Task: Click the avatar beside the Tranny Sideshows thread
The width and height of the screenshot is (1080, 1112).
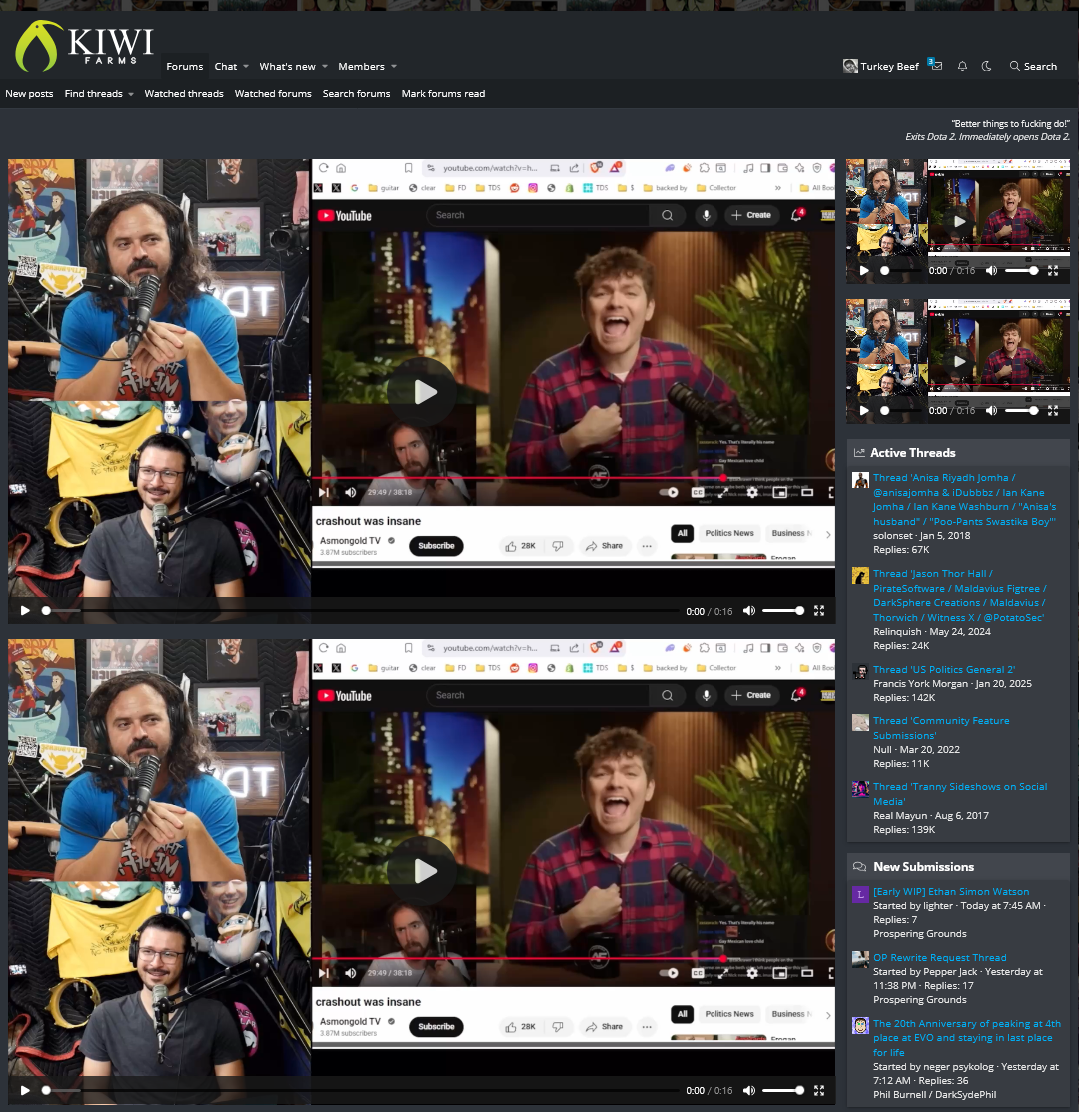Action: coord(860,789)
